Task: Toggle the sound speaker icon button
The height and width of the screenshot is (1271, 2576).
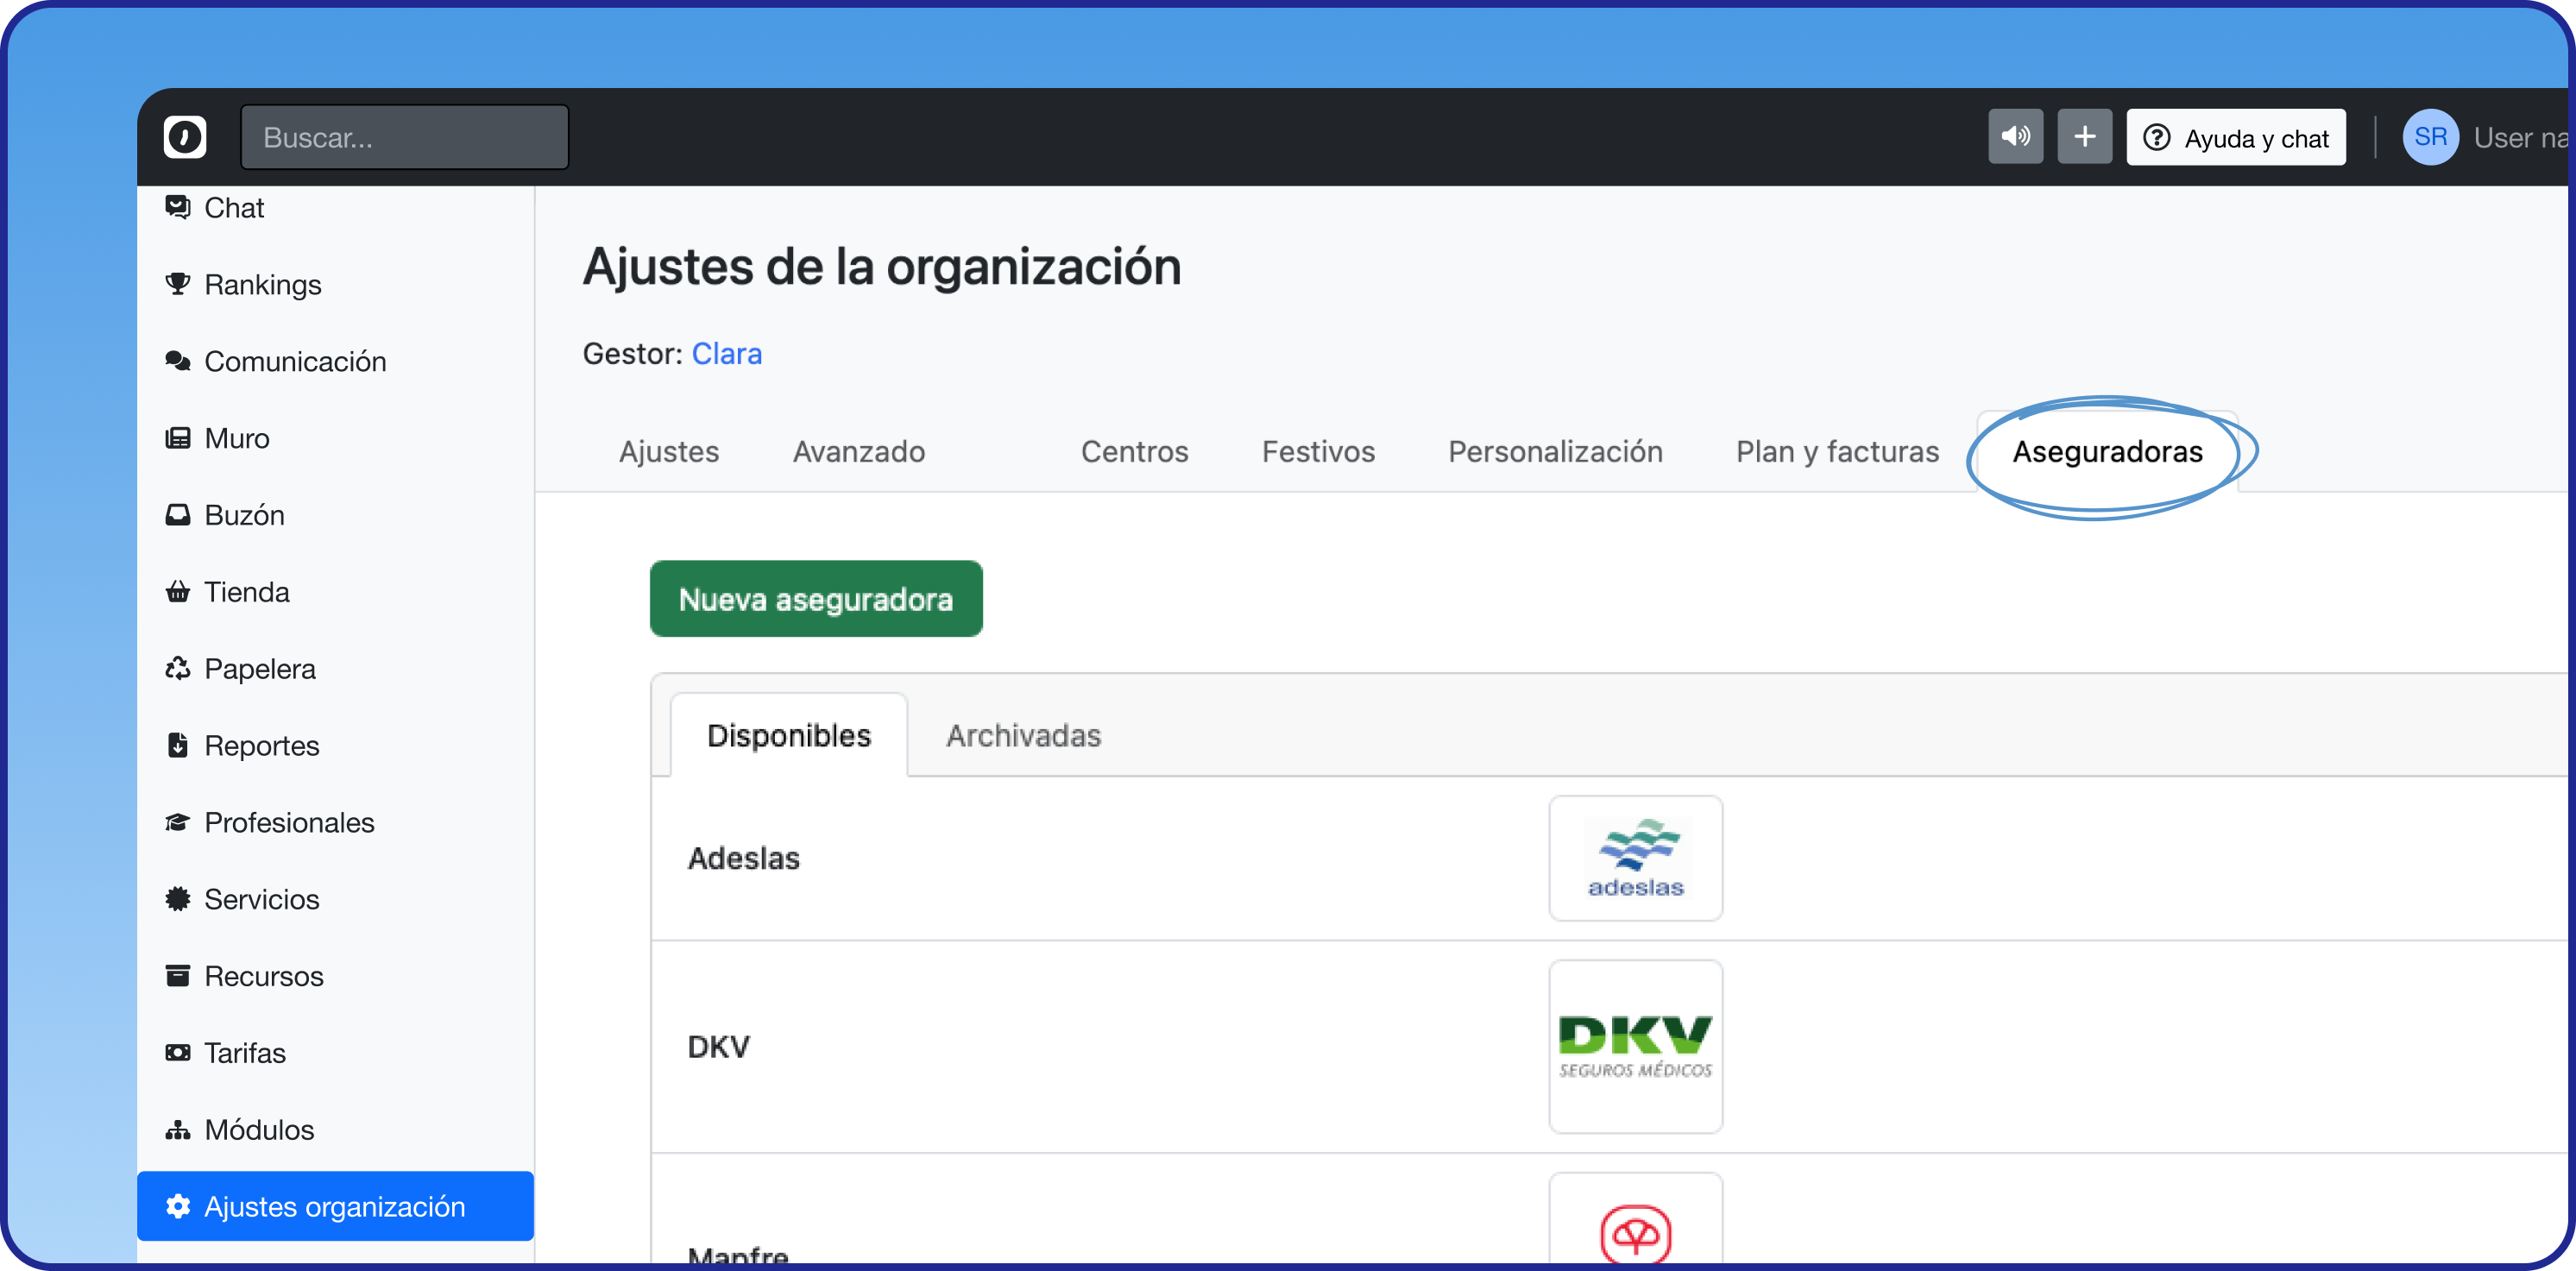Action: tap(2015, 137)
